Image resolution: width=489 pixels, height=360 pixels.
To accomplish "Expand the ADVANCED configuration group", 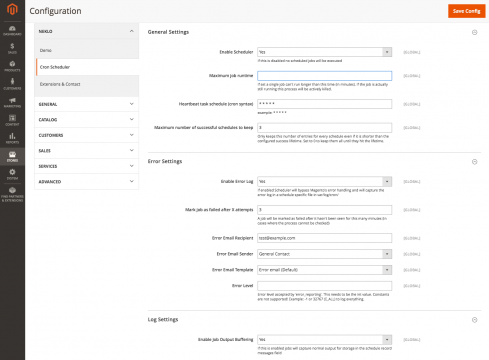I will click(87, 182).
